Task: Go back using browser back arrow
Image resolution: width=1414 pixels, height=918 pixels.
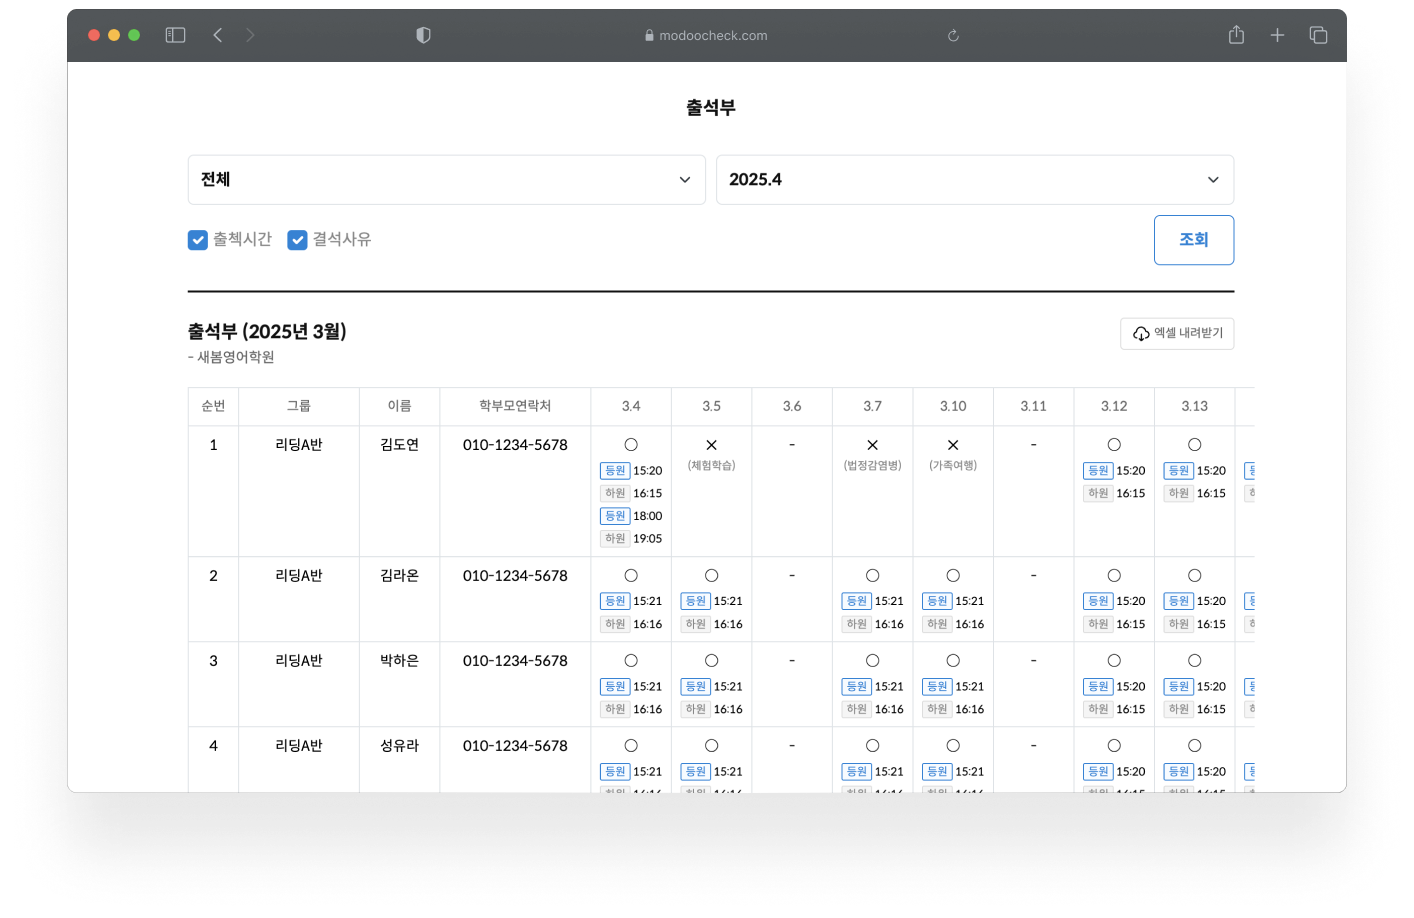Action: point(218,35)
